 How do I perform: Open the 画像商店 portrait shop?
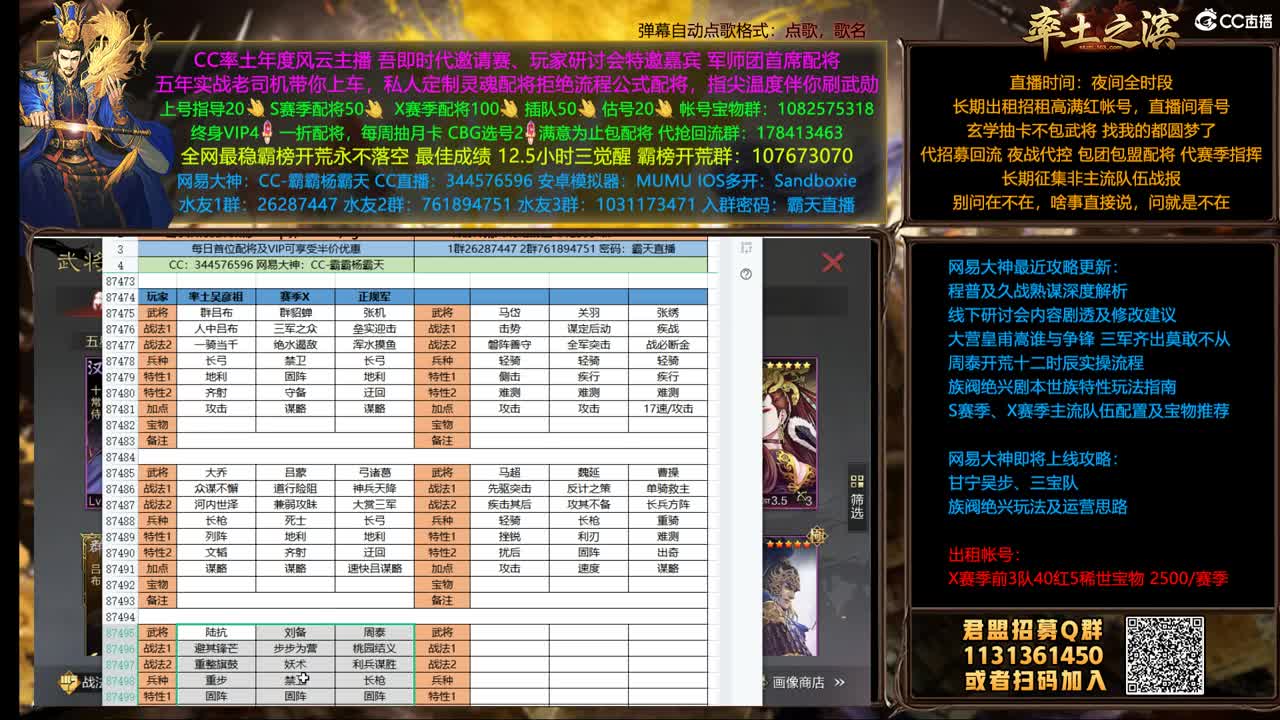coord(798,682)
